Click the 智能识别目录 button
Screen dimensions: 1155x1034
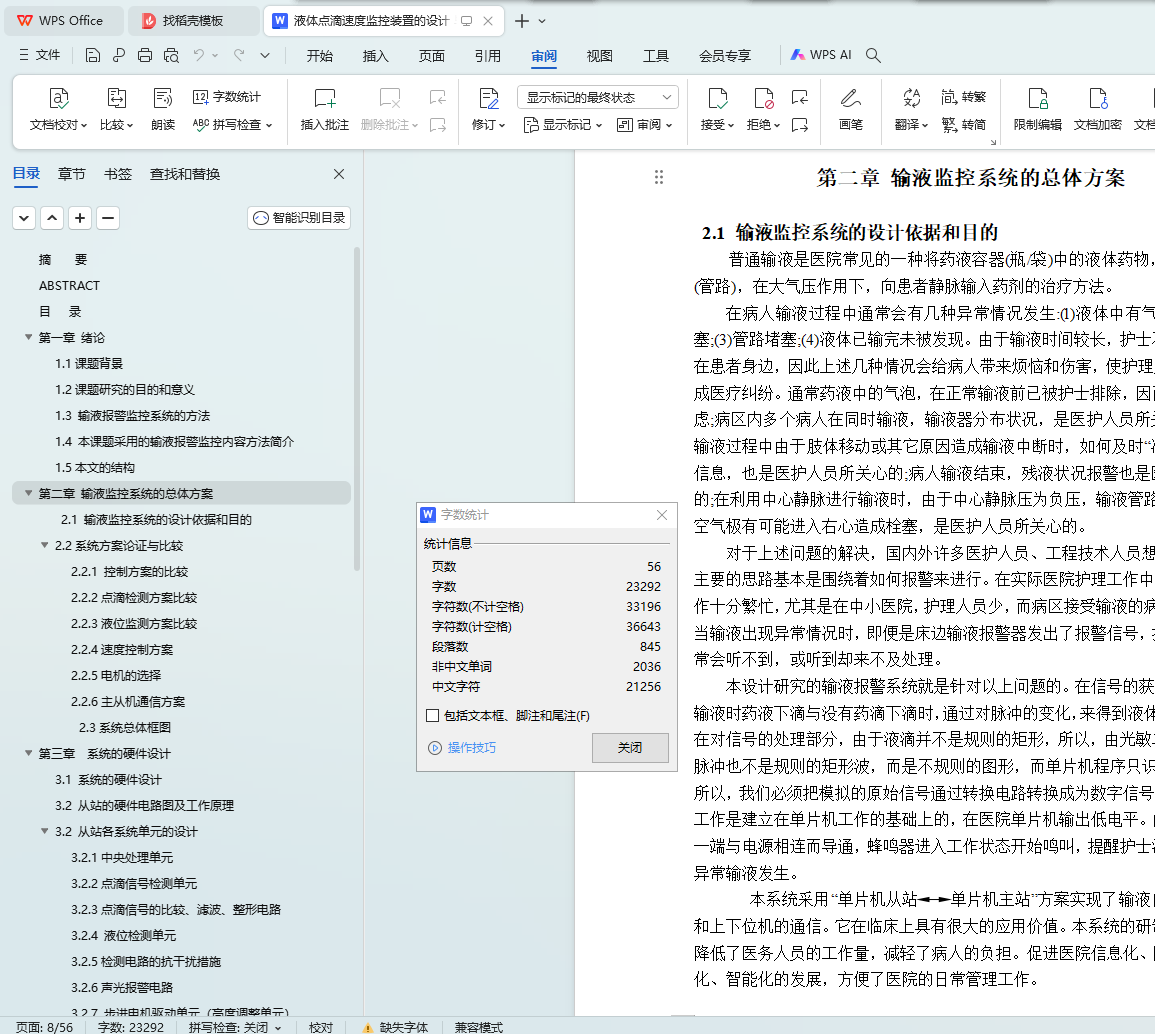[x=299, y=218]
